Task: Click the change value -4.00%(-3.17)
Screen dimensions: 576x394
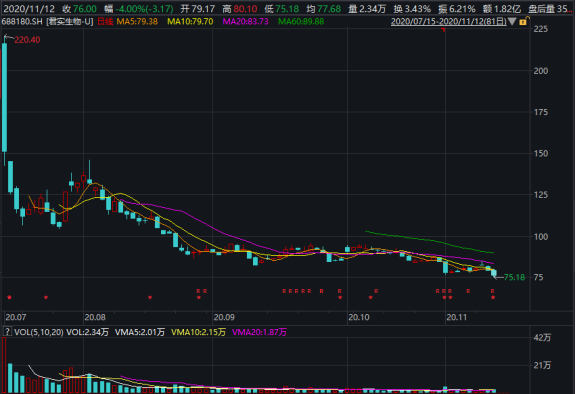Action: [x=144, y=9]
